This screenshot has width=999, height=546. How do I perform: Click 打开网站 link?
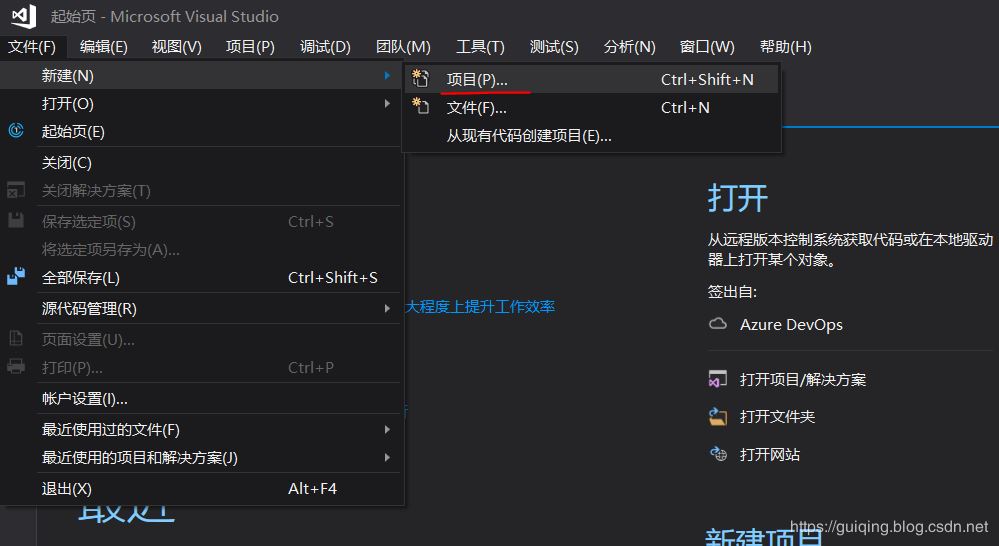[770, 454]
